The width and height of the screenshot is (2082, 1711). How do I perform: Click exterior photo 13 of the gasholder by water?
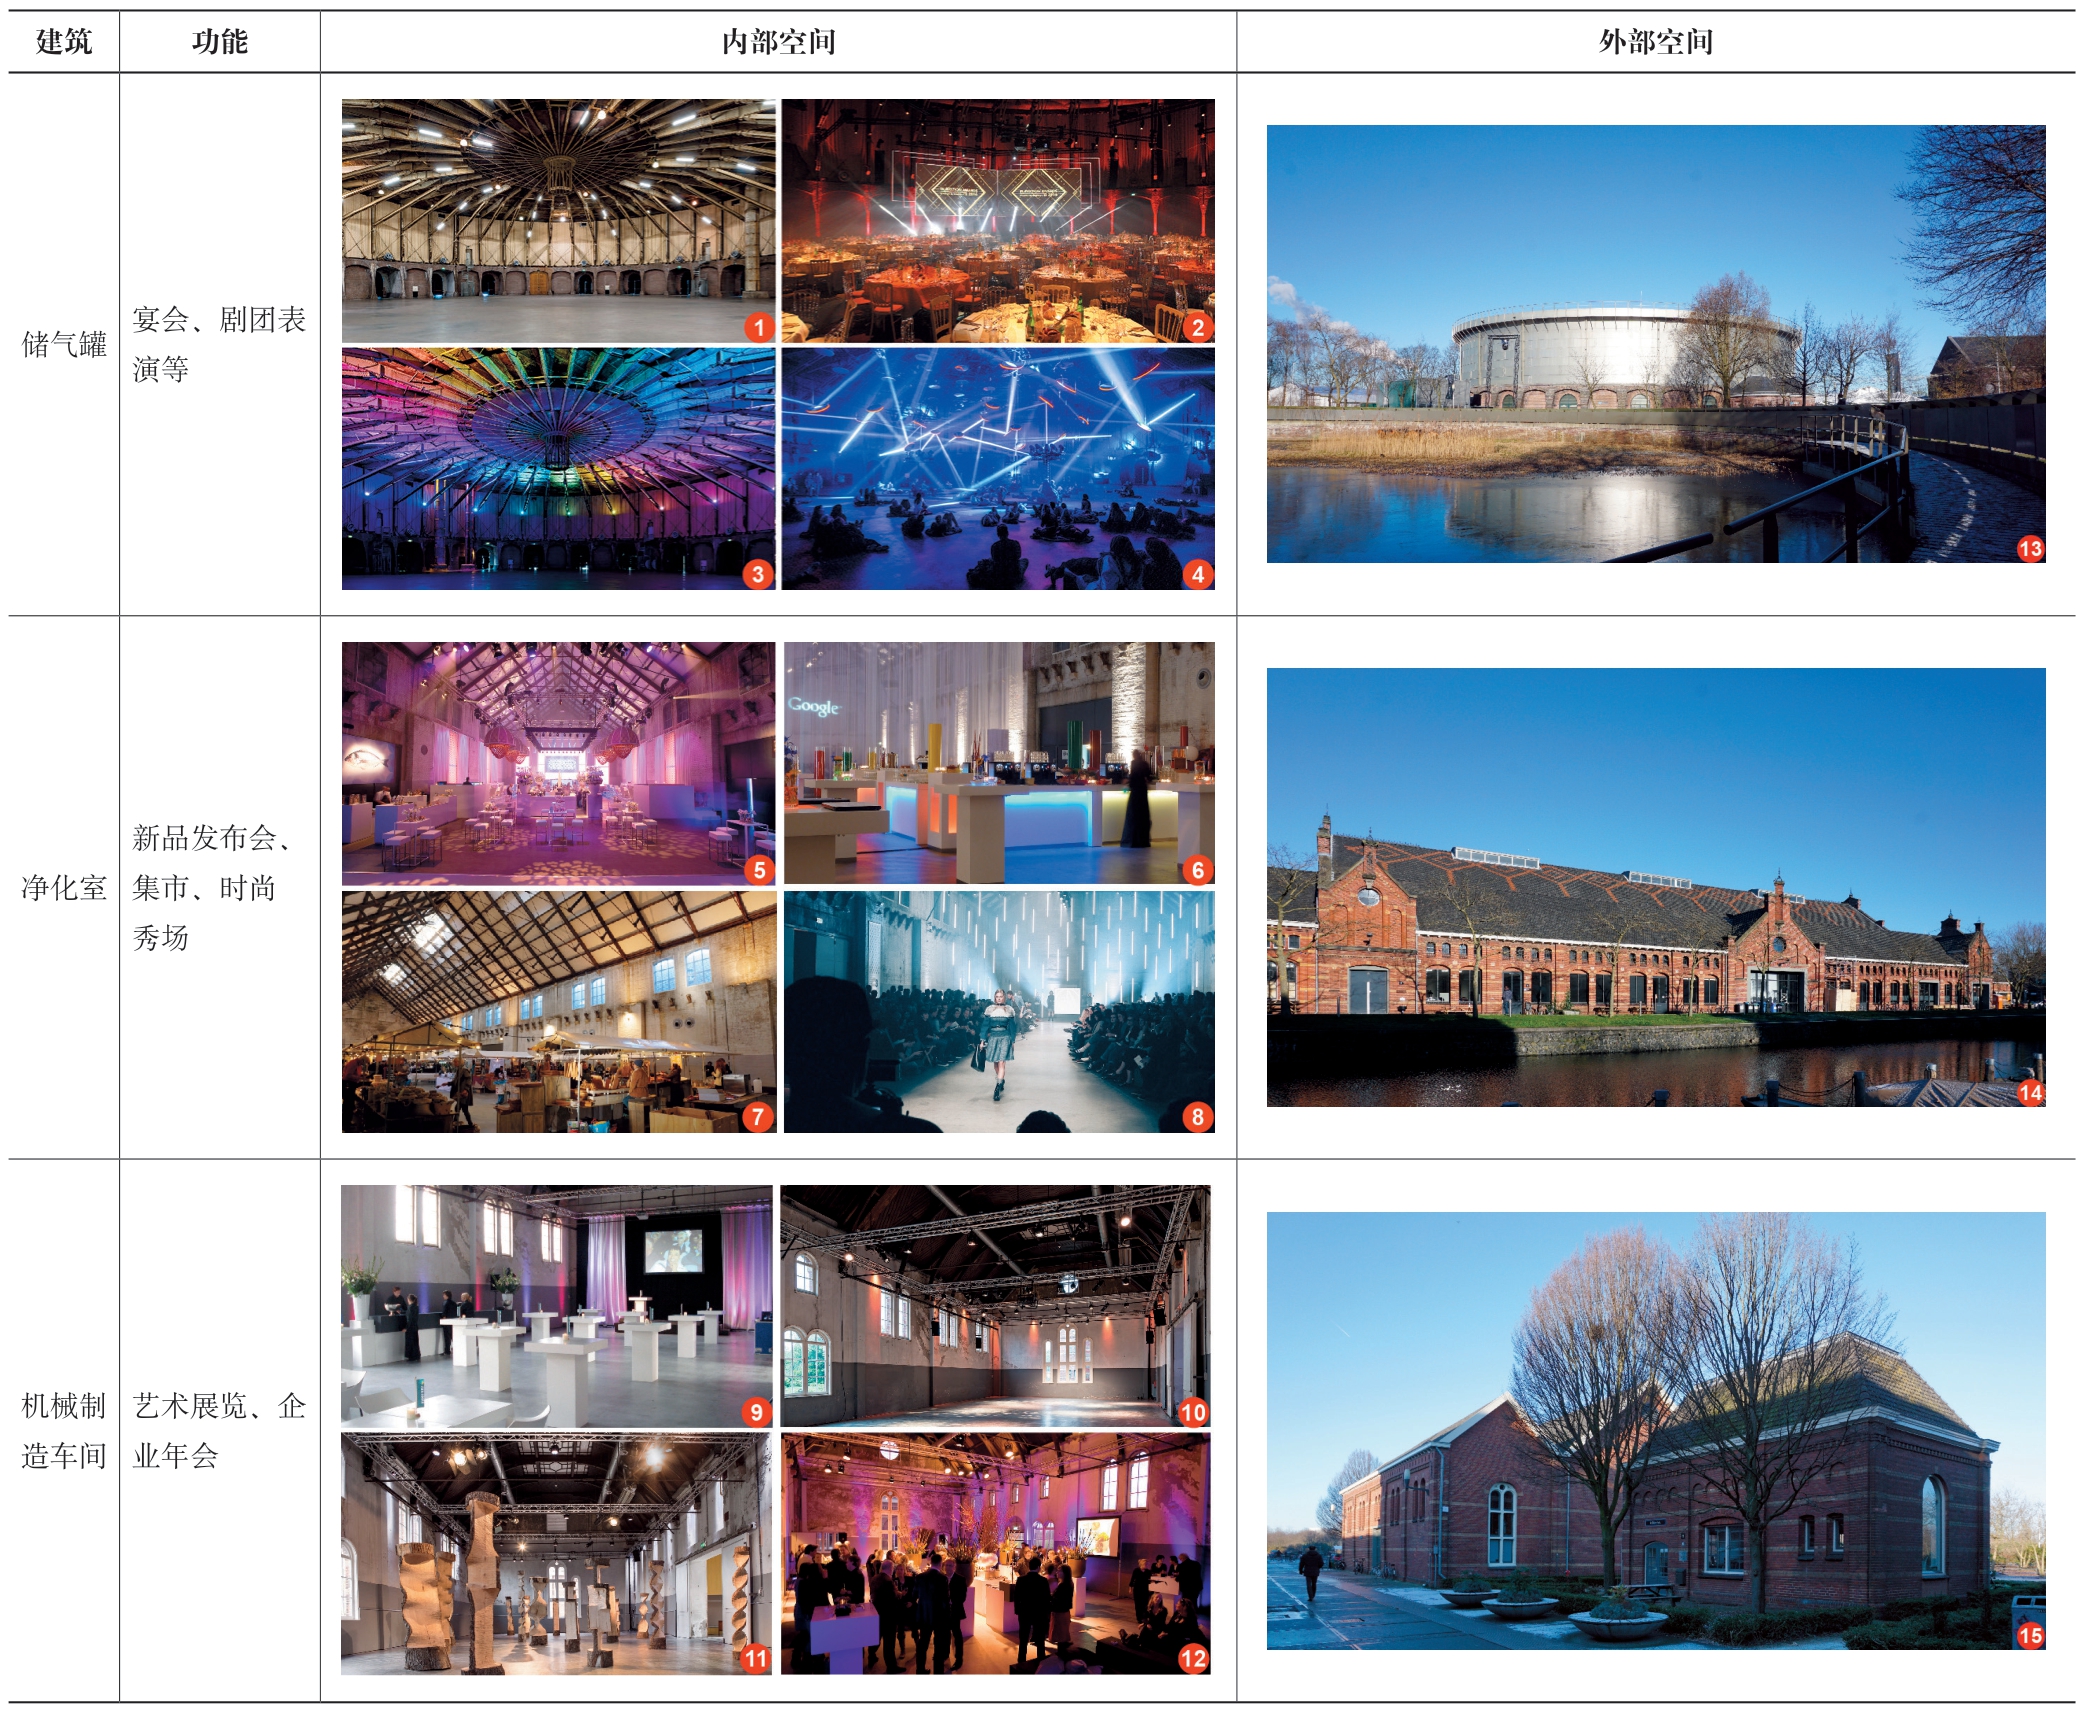(x=1656, y=344)
